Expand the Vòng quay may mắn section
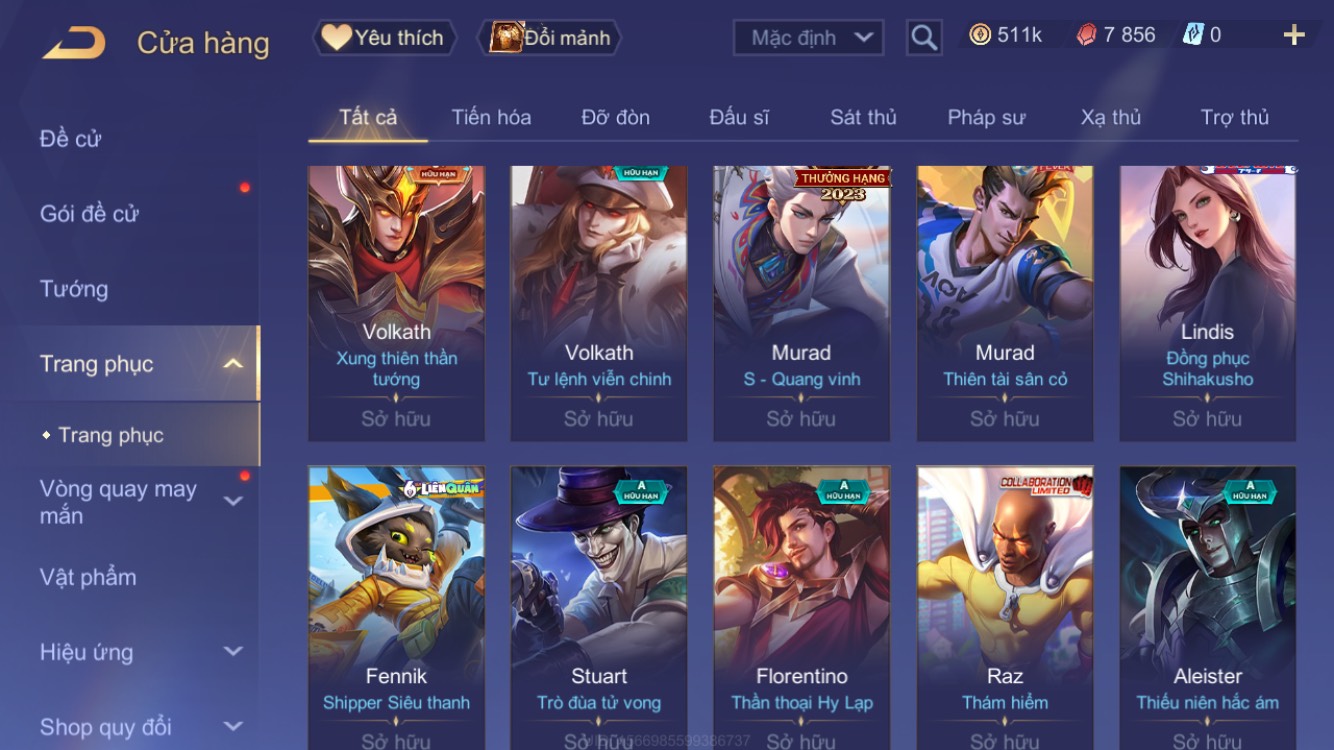The image size is (1334, 750). pos(233,501)
